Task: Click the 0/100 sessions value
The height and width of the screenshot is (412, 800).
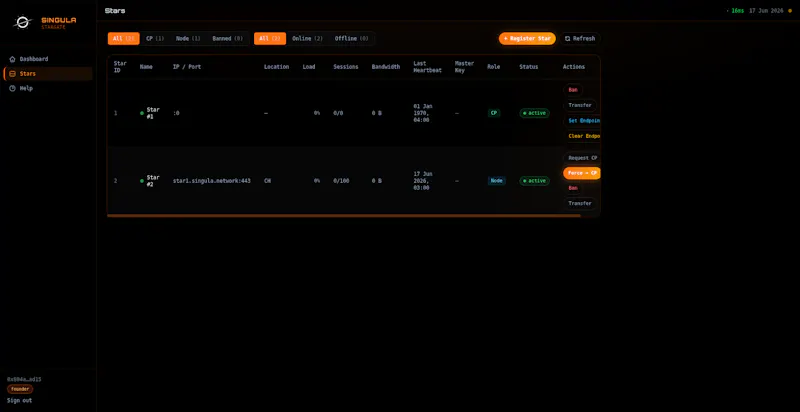Action: 341,181
